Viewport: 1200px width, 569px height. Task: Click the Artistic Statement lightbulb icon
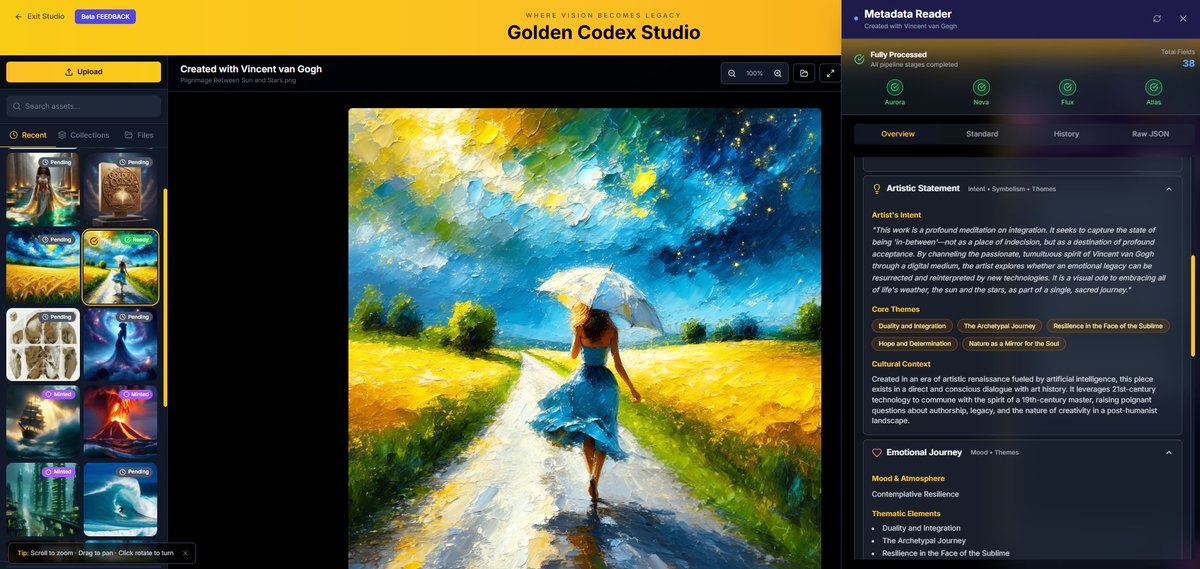[x=877, y=188]
